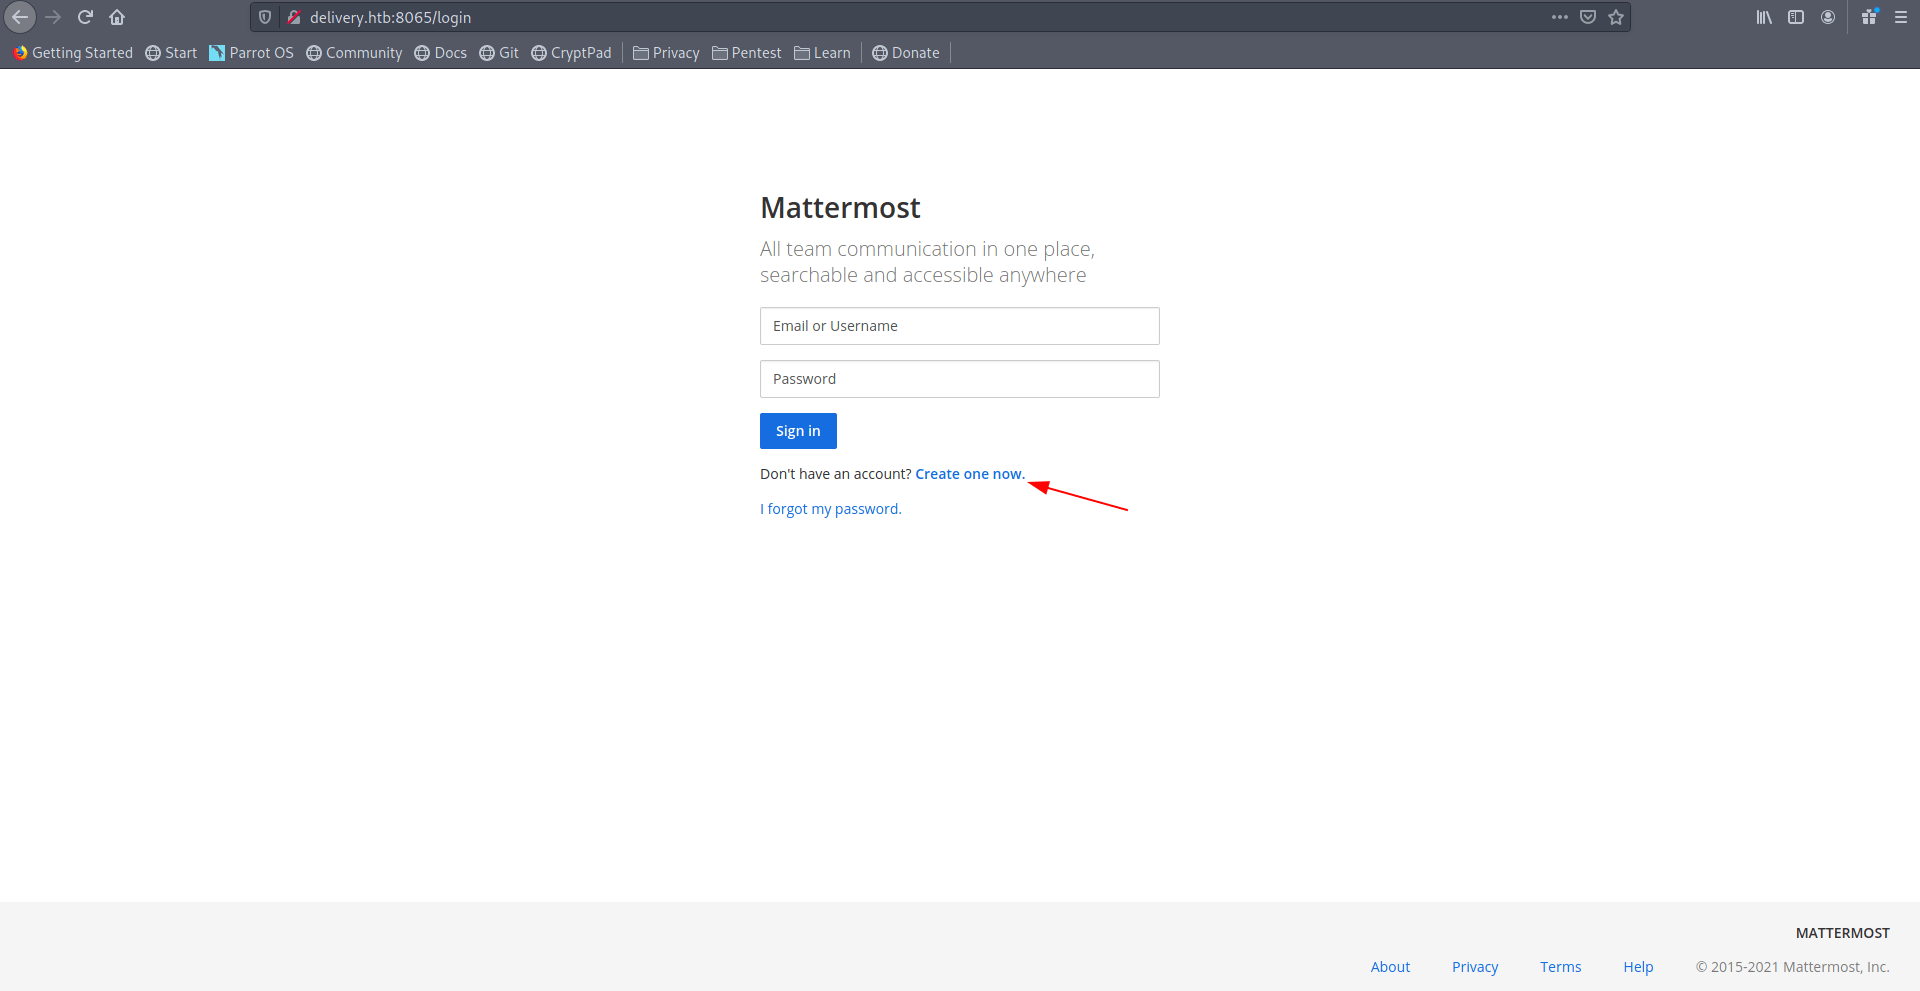This screenshot has height=991, width=1920.
Task: Expand the Learn bookmarks folder
Action: click(x=822, y=53)
